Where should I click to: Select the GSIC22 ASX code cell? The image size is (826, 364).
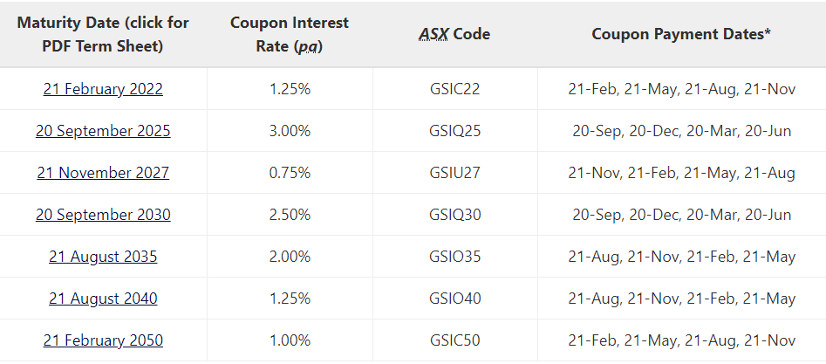pyautogui.click(x=455, y=89)
